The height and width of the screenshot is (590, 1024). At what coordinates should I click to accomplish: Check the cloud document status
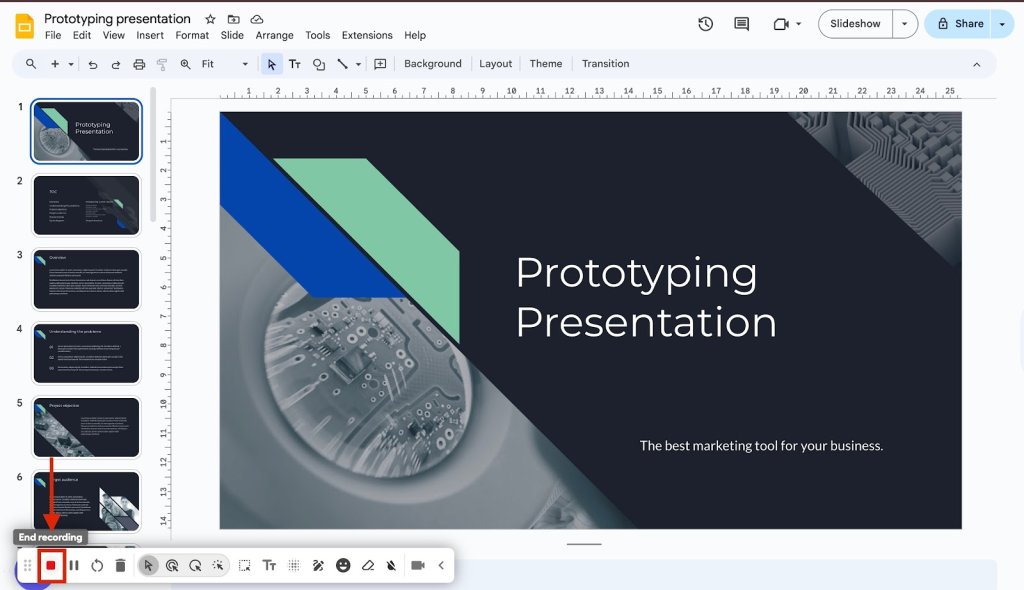point(257,19)
